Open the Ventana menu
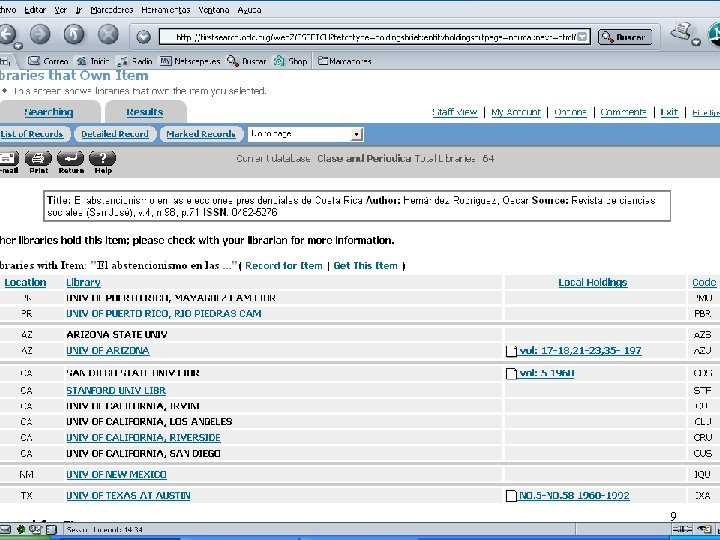 (214, 10)
